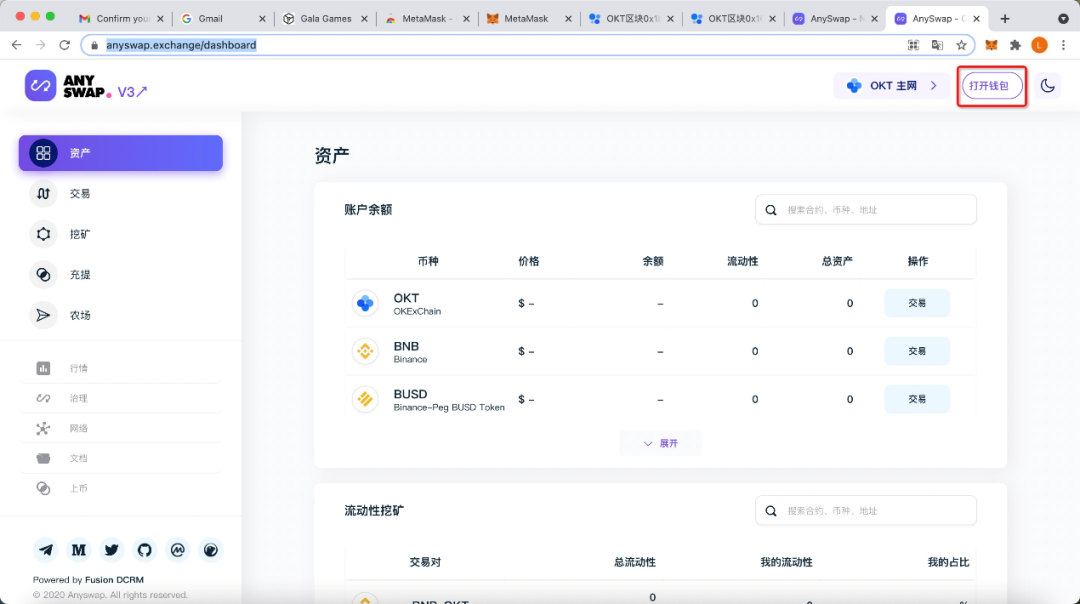Reload the page with refresh icon
The height and width of the screenshot is (604, 1080).
[x=65, y=45]
